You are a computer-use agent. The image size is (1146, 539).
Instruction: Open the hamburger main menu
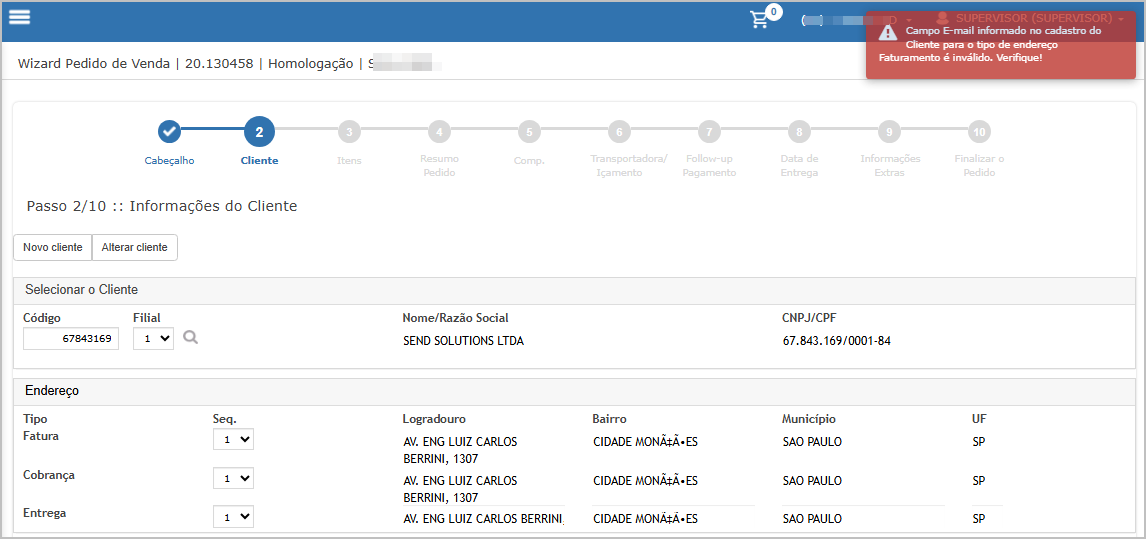tap(20, 17)
